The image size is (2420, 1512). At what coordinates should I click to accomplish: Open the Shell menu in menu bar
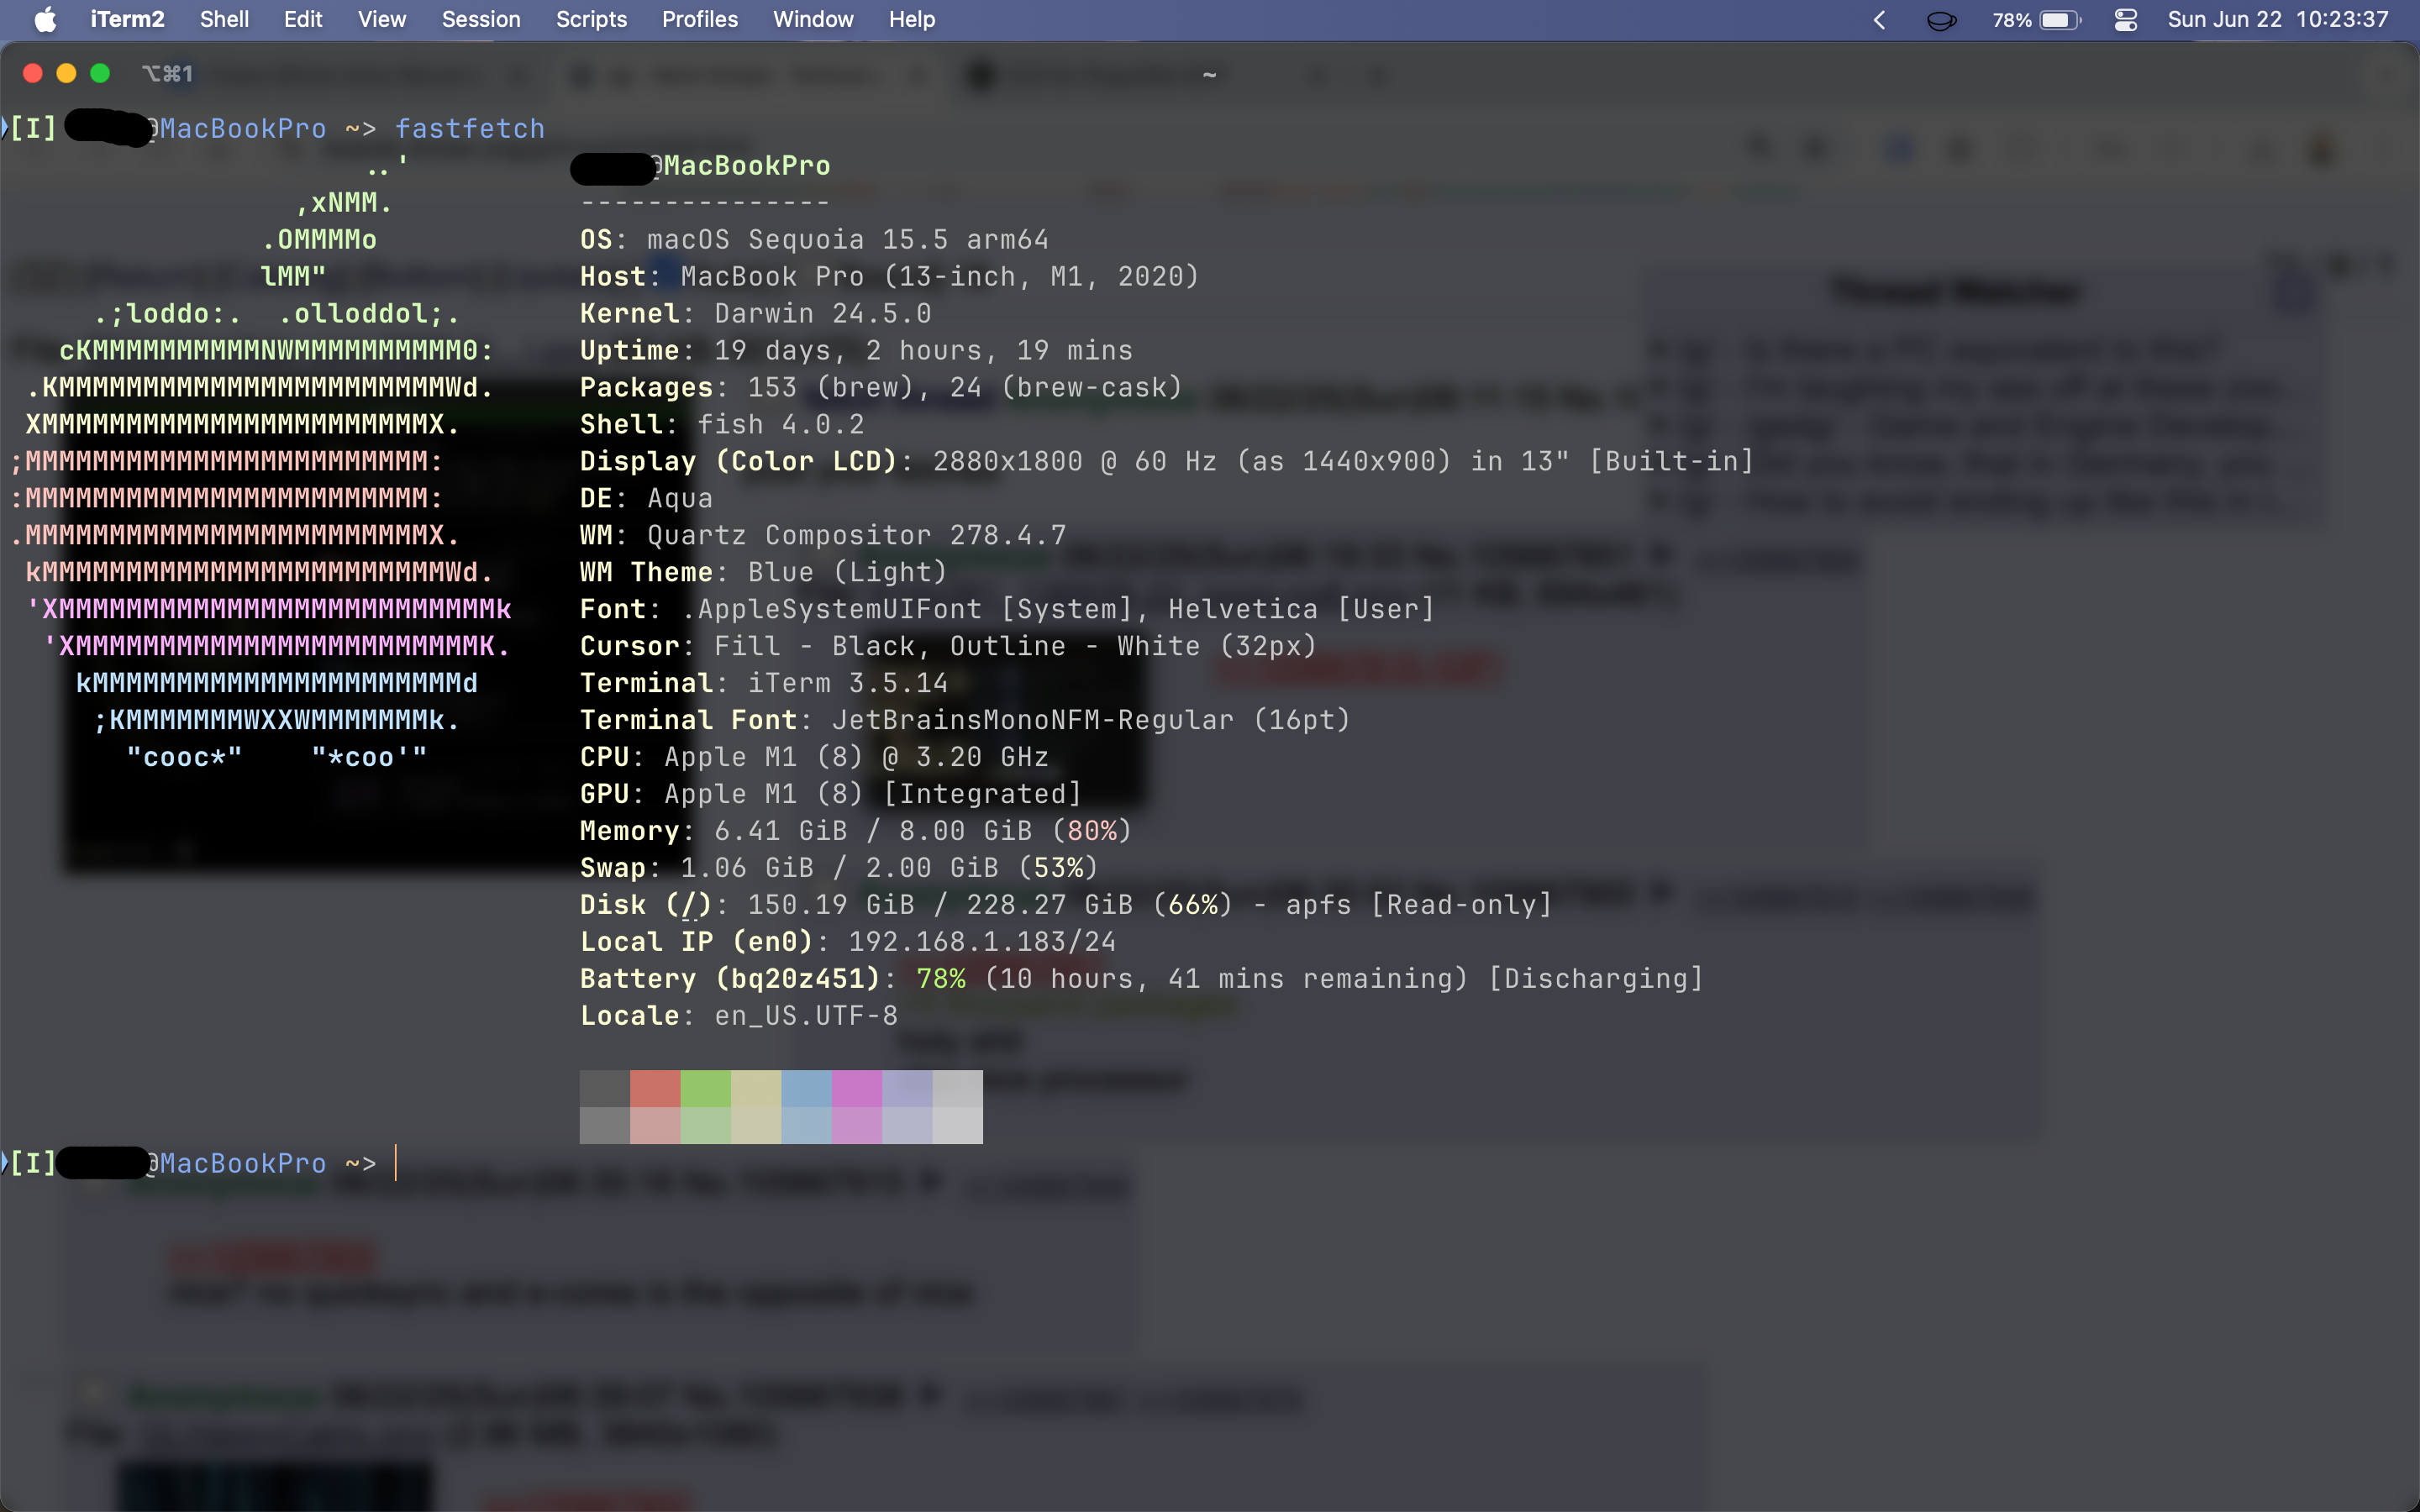pos(224,20)
